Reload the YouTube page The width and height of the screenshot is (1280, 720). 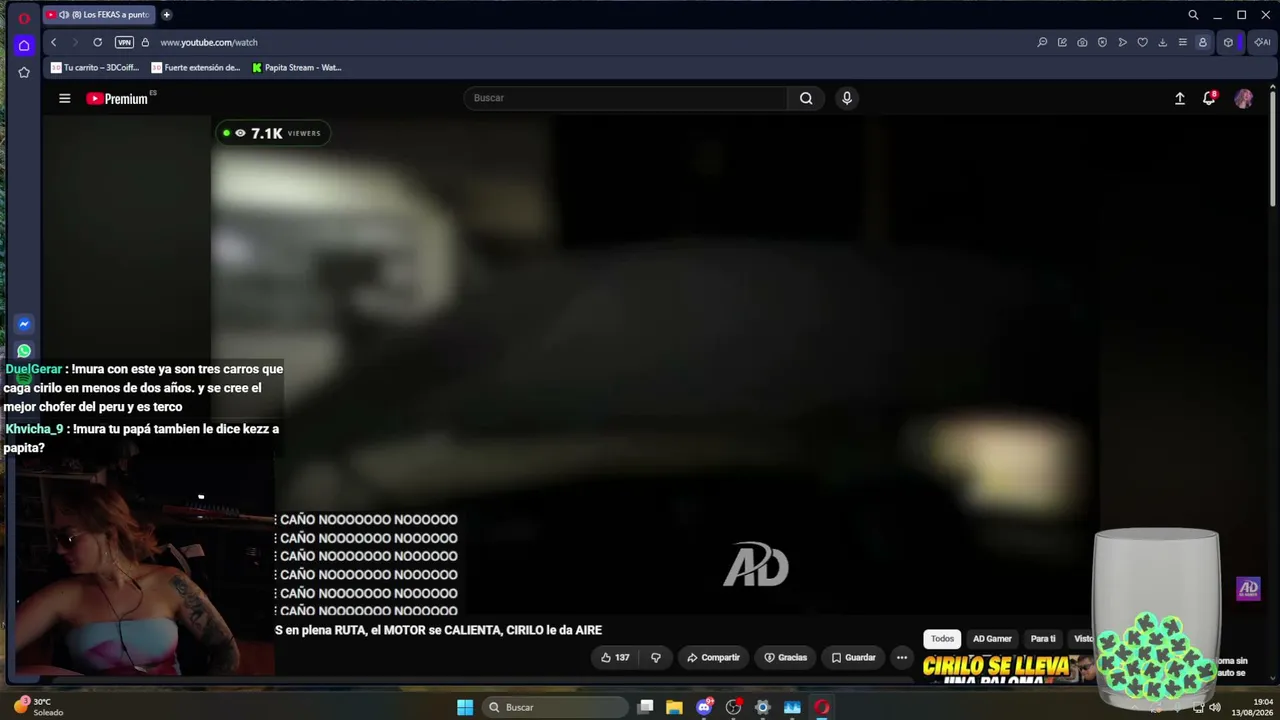(97, 42)
